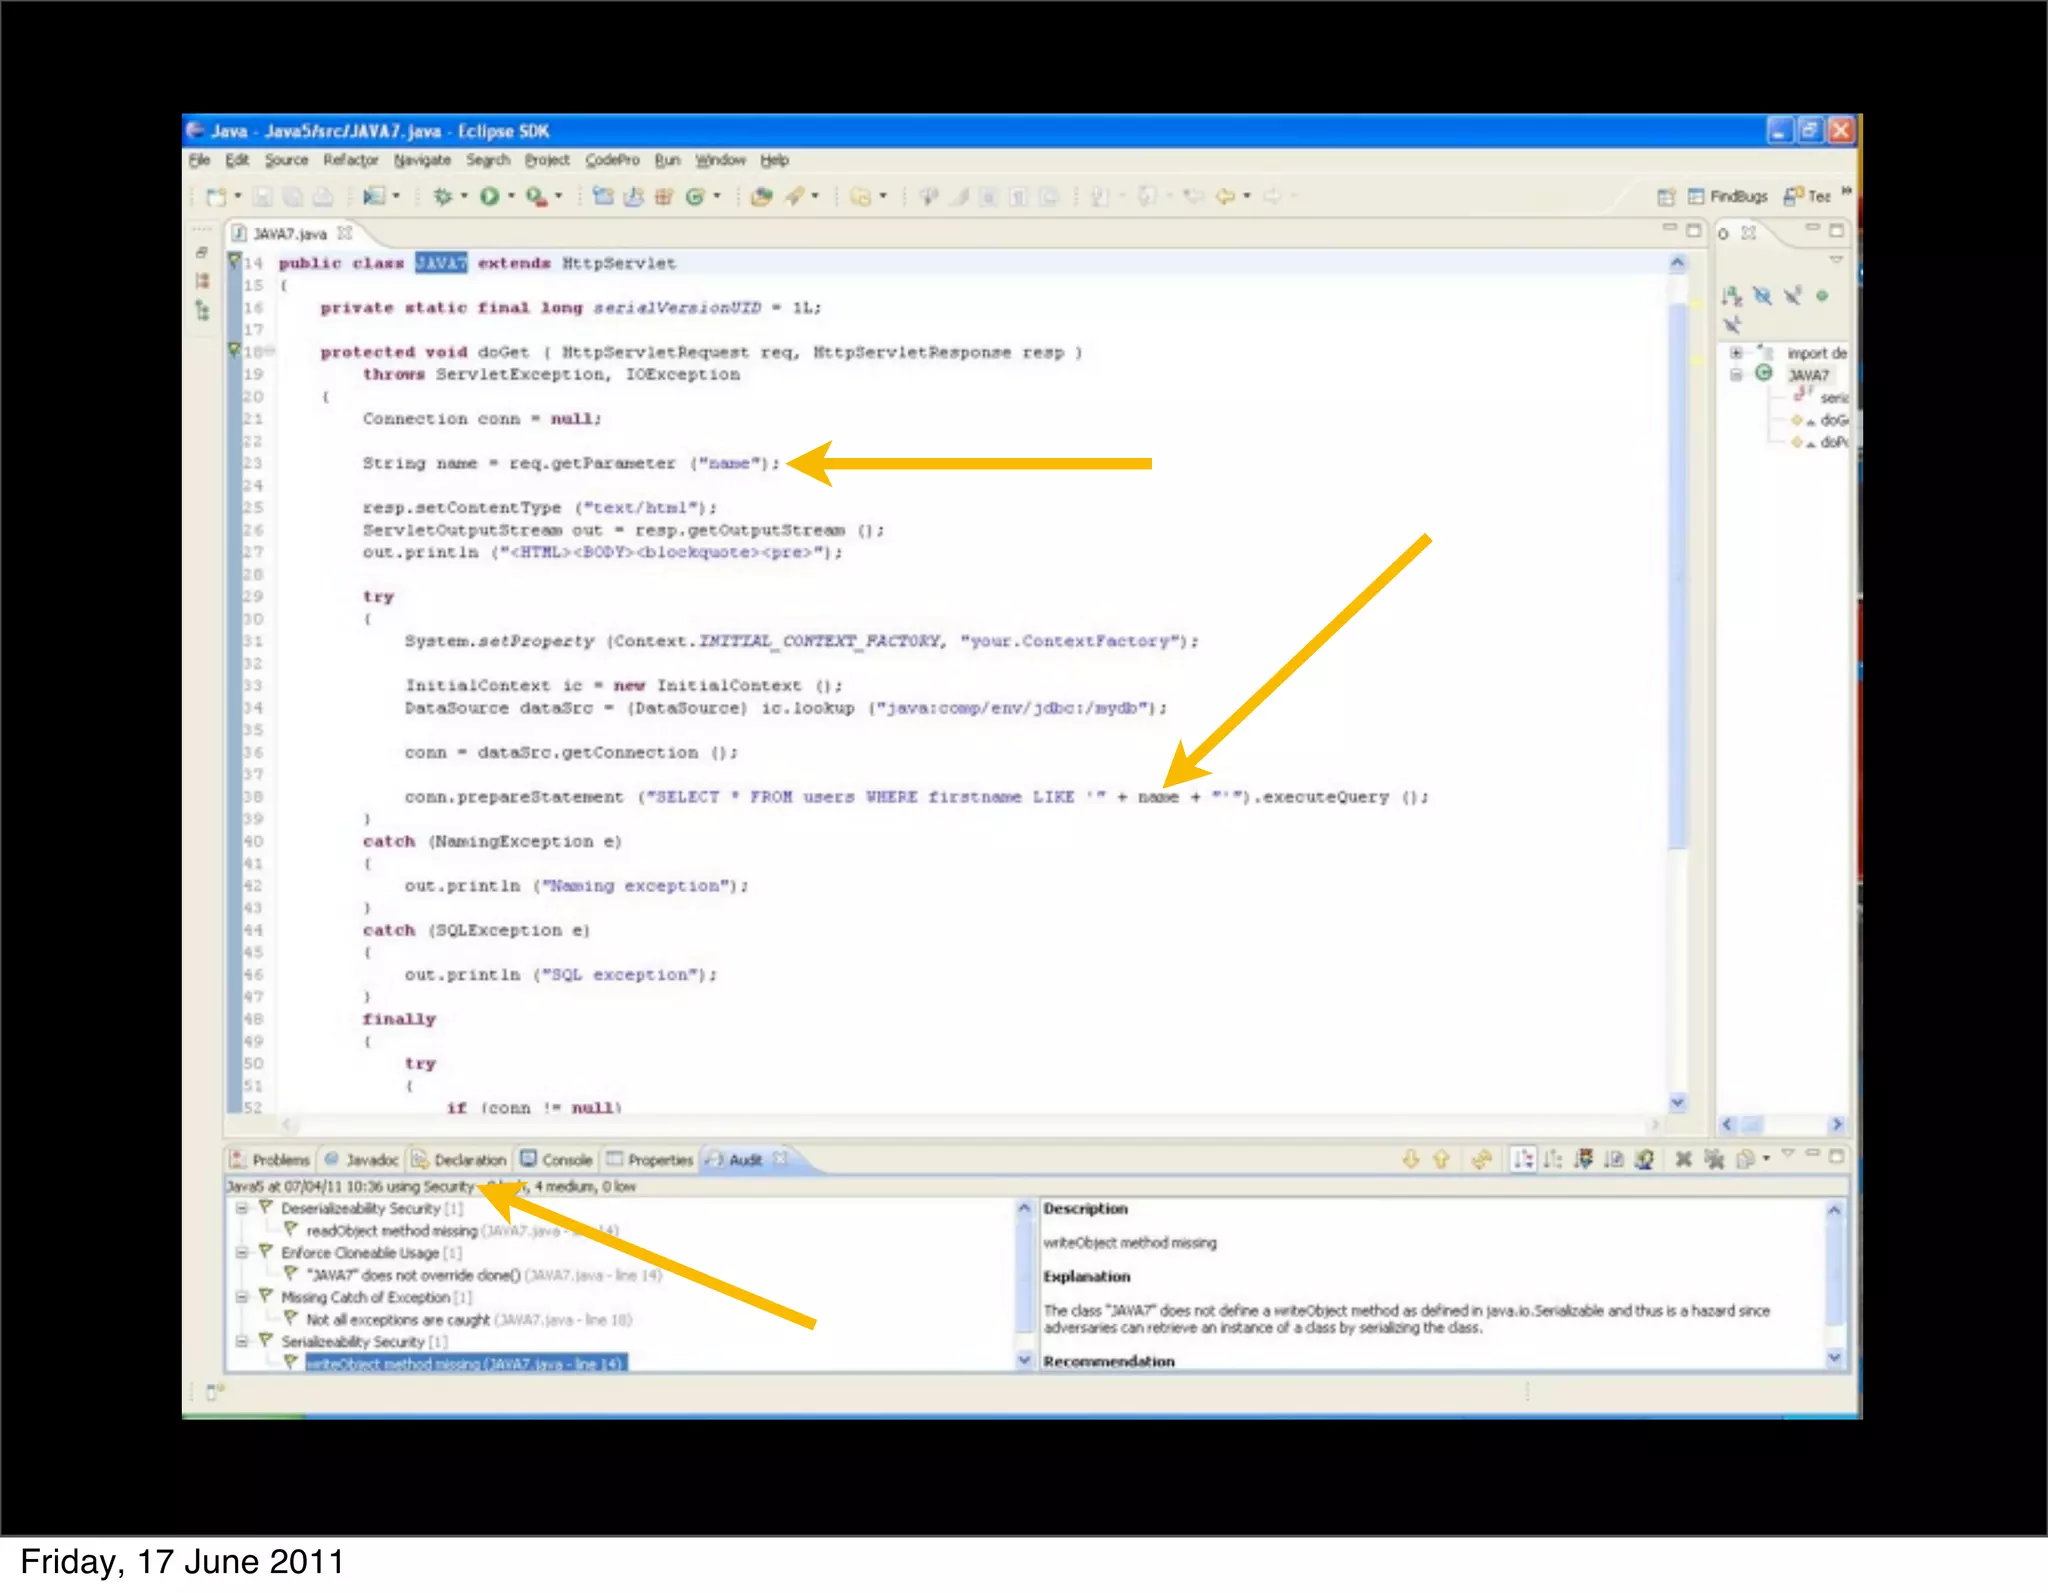
Task: Close the JAVA7.java editor tab
Action: pyautogui.click(x=345, y=233)
